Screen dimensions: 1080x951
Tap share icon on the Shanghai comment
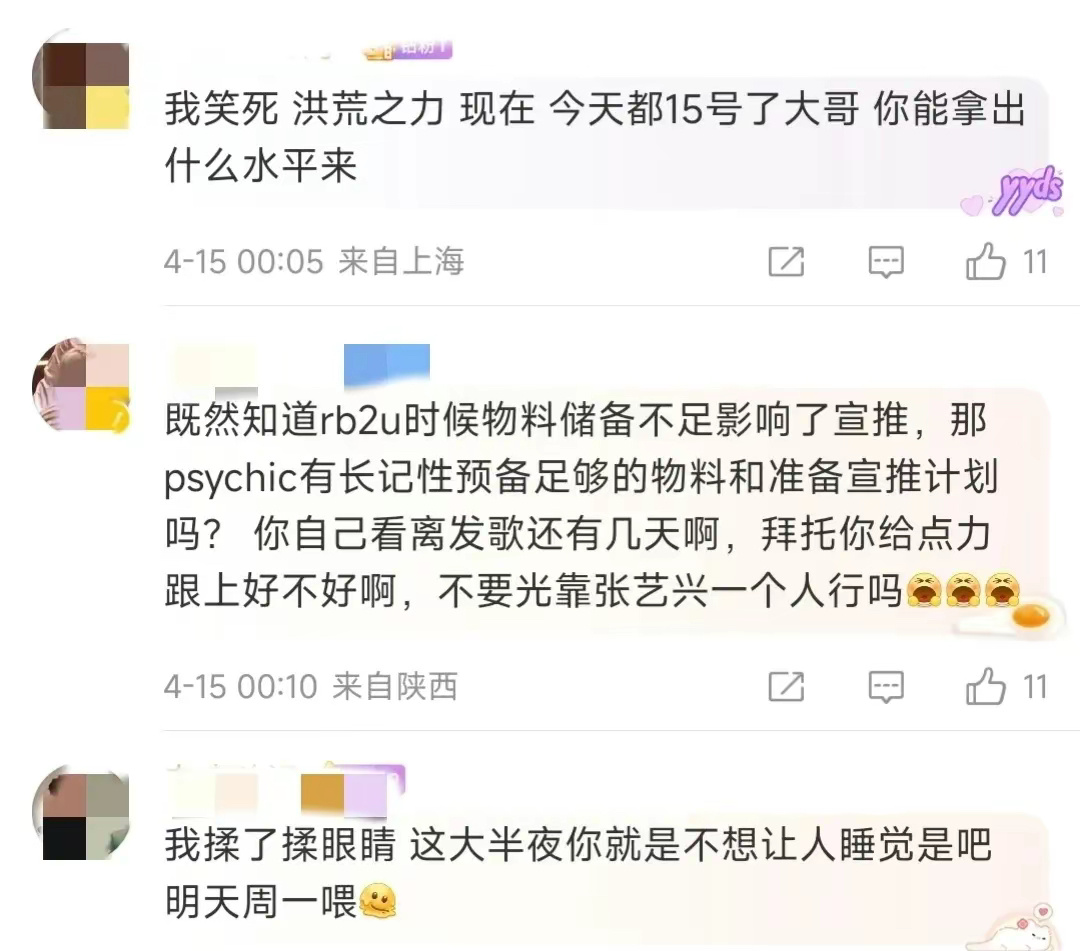(x=786, y=262)
